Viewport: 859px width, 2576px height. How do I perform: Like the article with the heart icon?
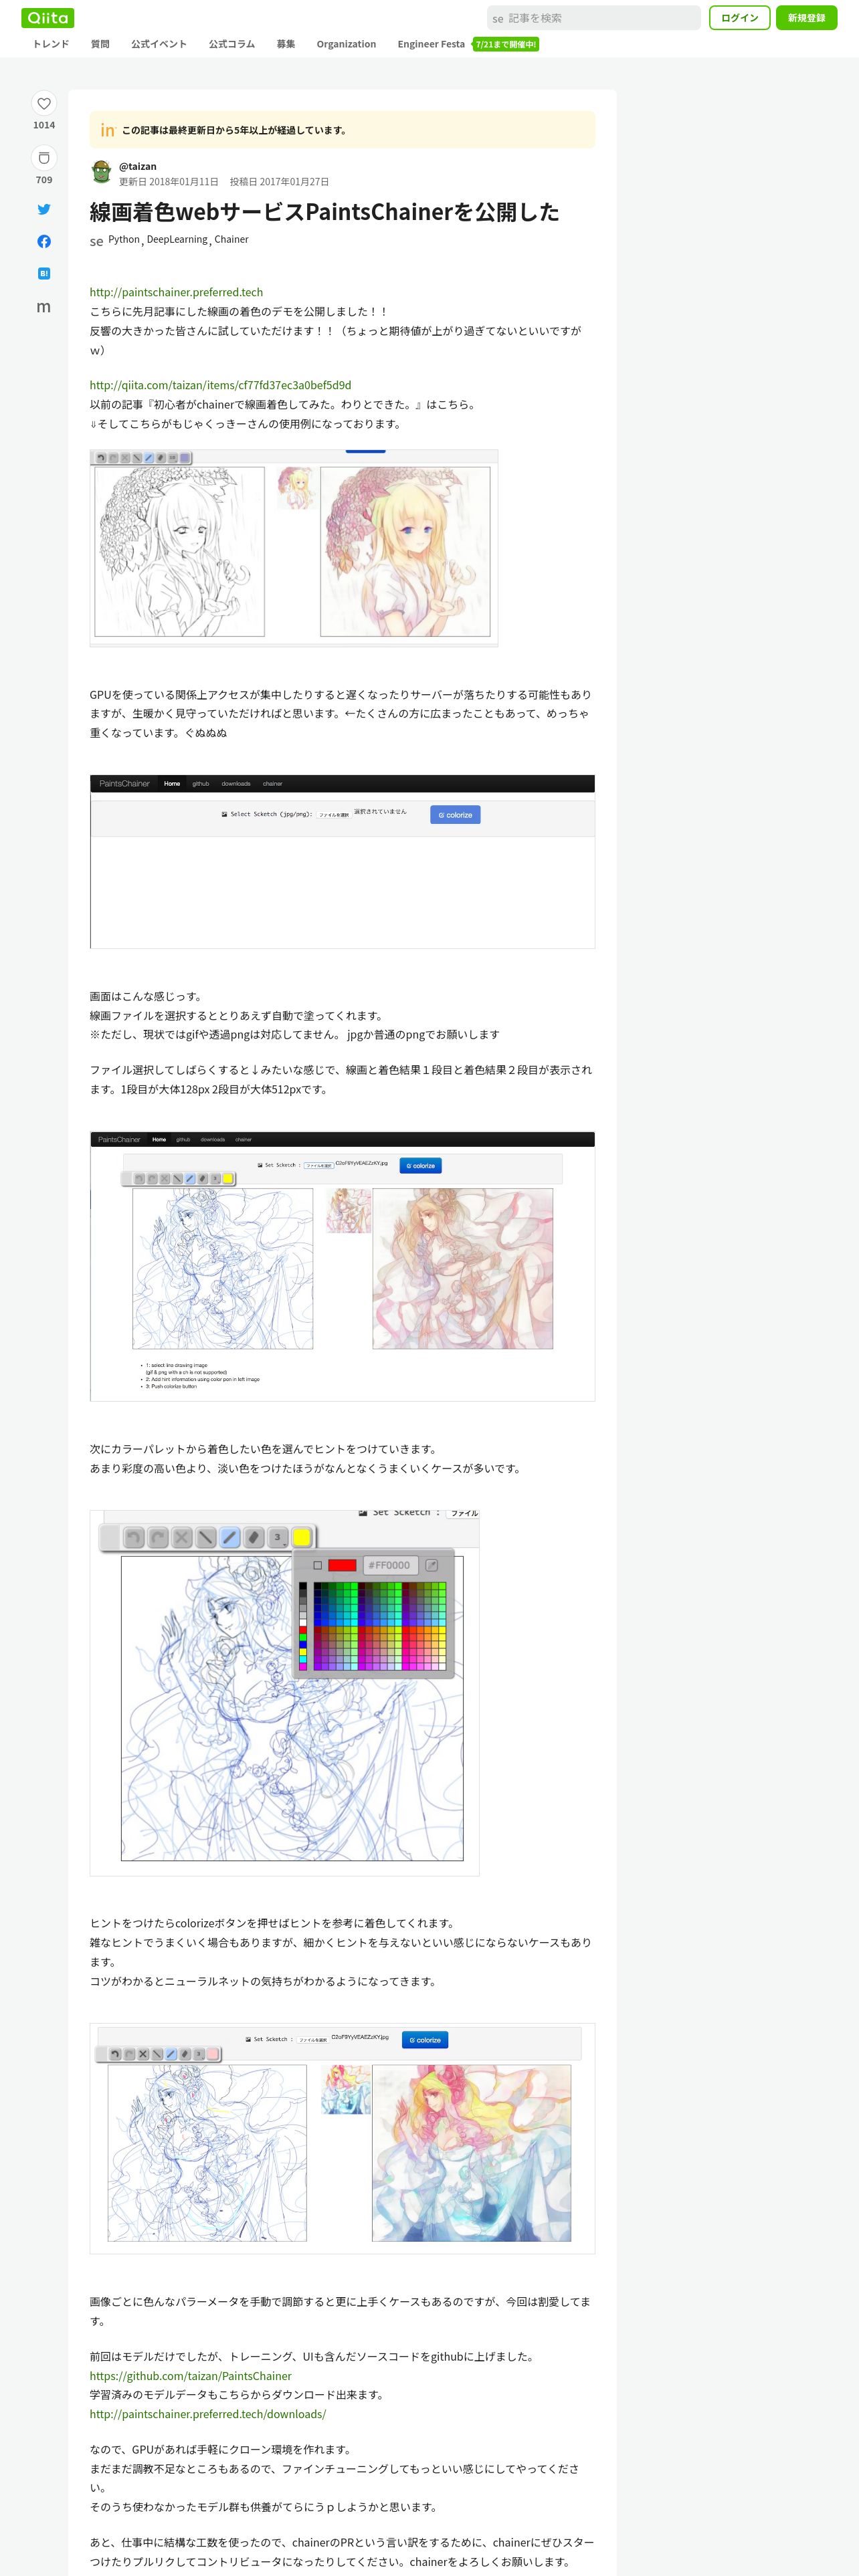coord(44,103)
